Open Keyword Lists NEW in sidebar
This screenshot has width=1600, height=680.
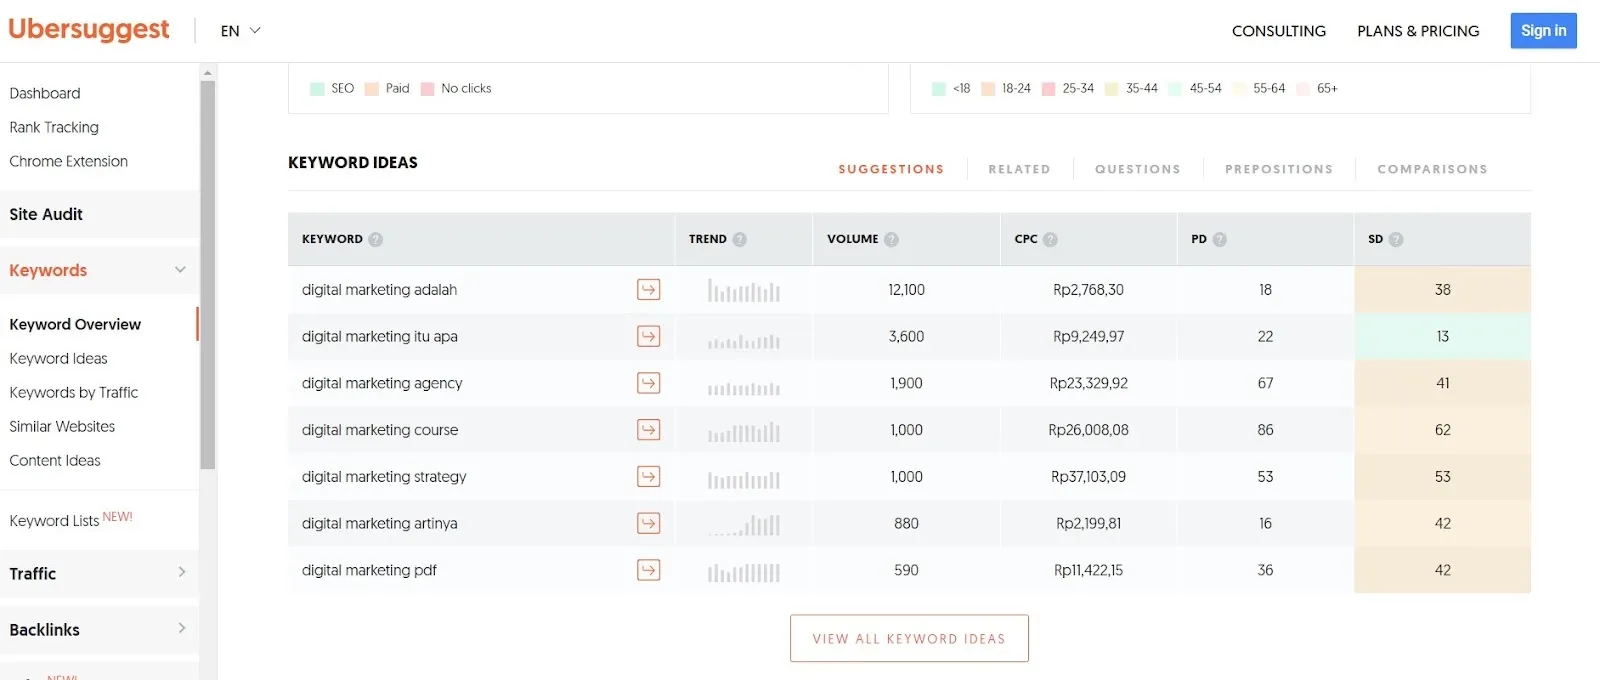(70, 520)
